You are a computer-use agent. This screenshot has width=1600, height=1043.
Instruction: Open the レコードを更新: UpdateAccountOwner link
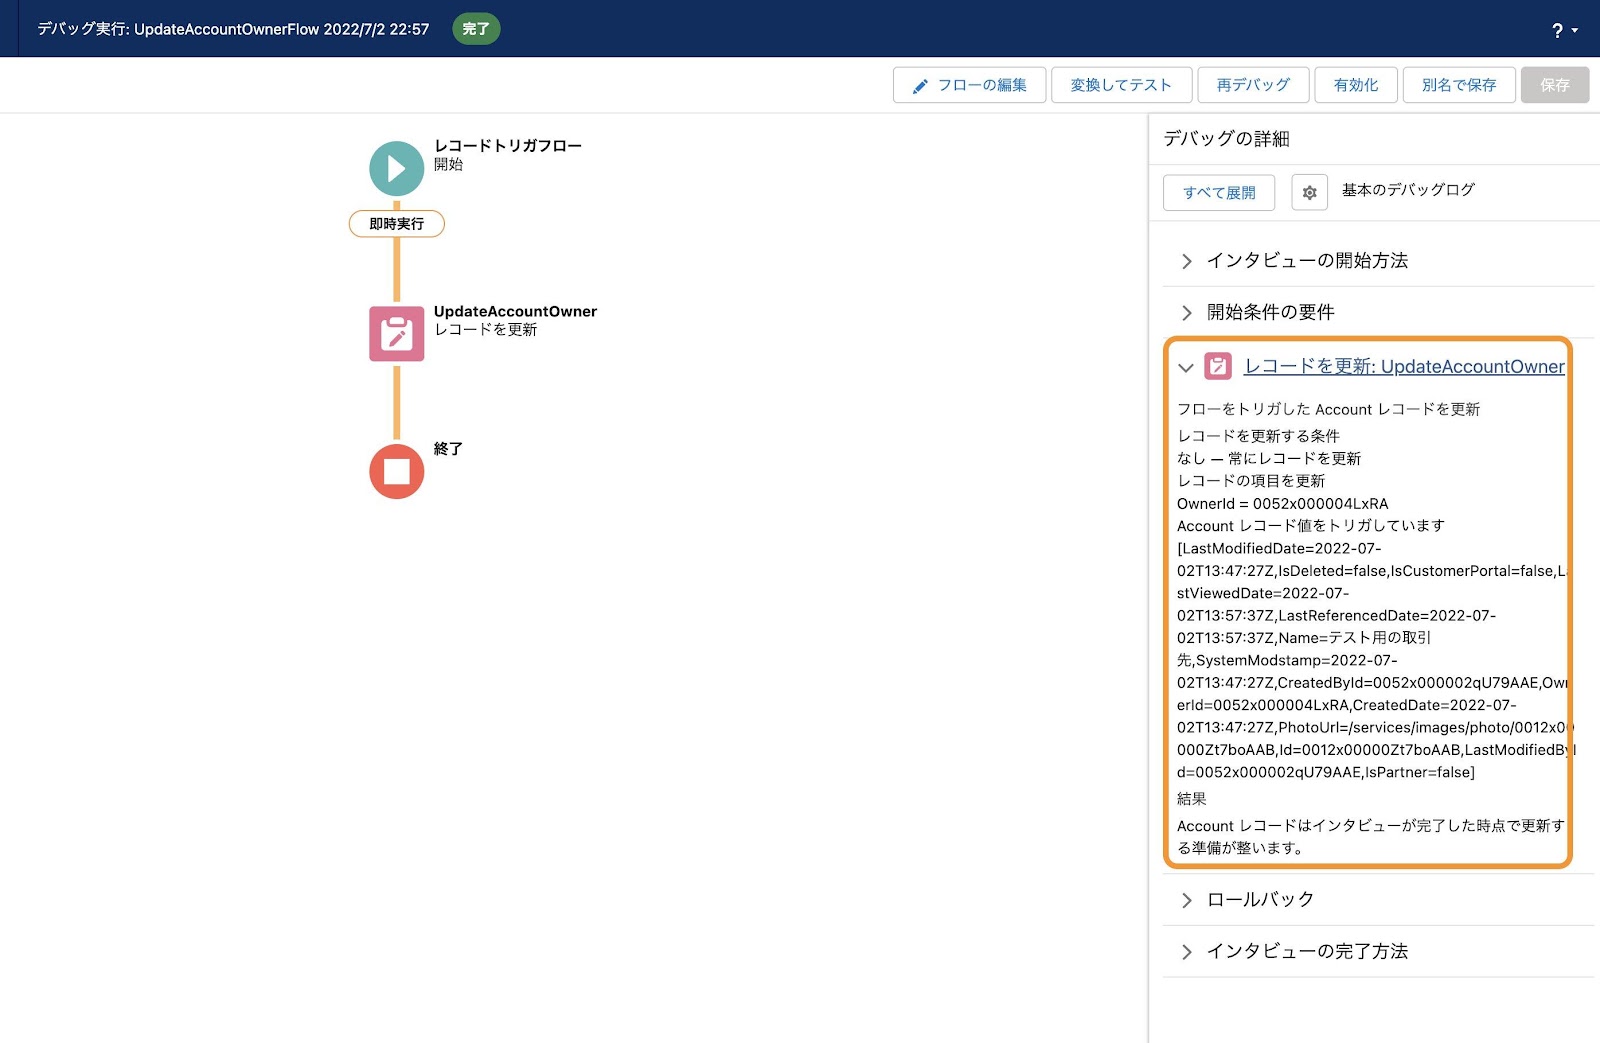click(1404, 367)
